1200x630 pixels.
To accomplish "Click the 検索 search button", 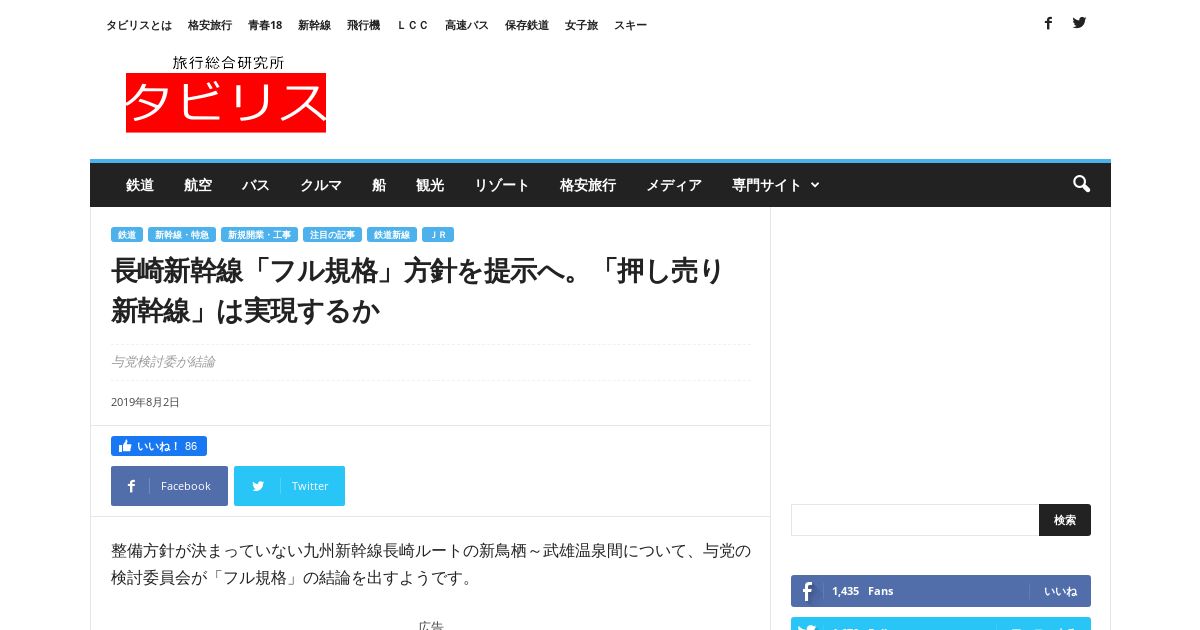I will (x=1065, y=520).
